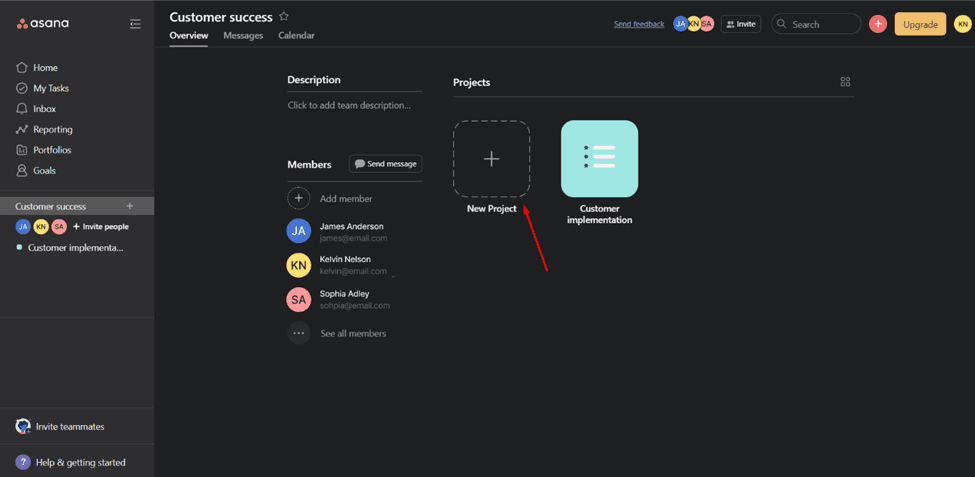The image size is (975, 477).
Task: Click james@email.com text
Action: (x=353, y=238)
